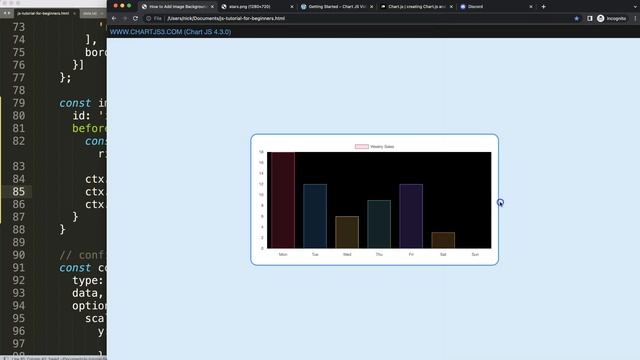Place cursor on 'const' at line 79

pos(75,103)
